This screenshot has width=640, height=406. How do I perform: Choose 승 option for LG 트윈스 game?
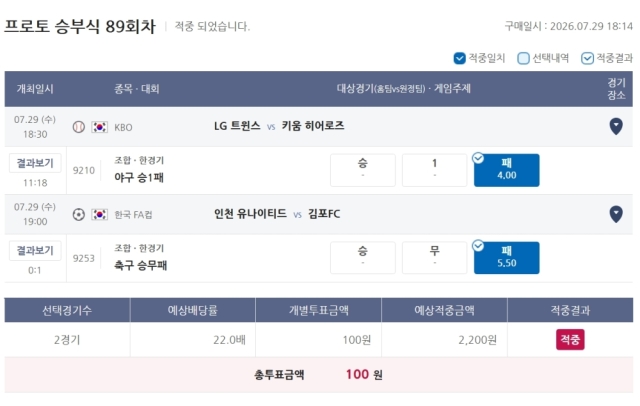[x=362, y=170]
